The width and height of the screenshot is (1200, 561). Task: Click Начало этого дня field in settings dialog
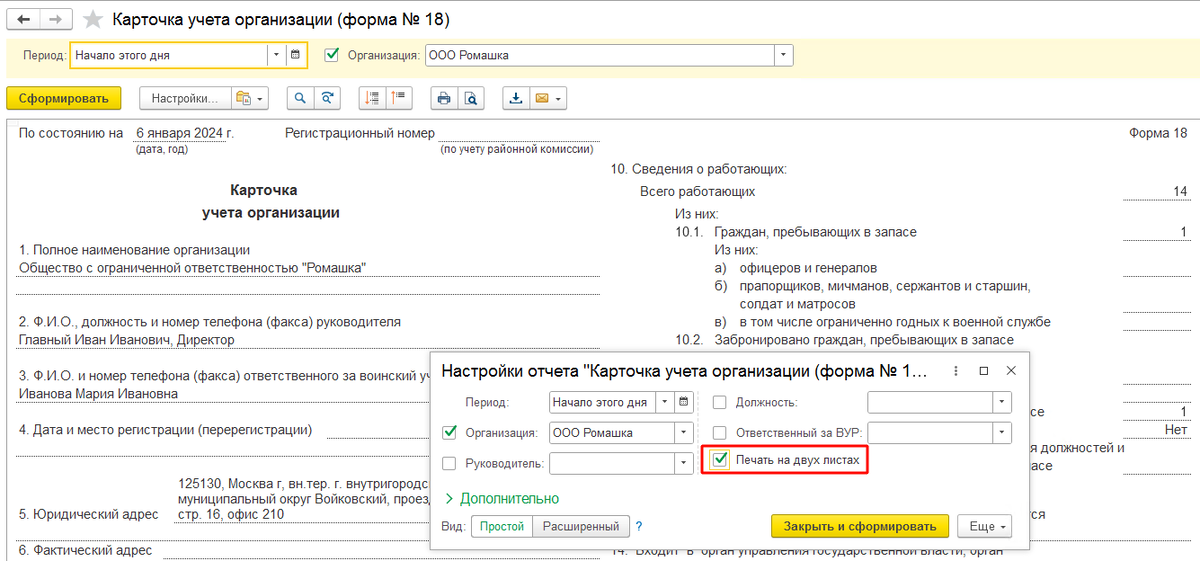[x=603, y=402]
